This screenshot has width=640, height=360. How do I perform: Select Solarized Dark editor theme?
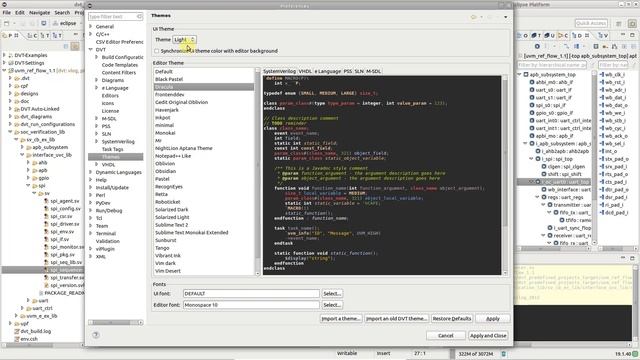(x=172, y=209)
